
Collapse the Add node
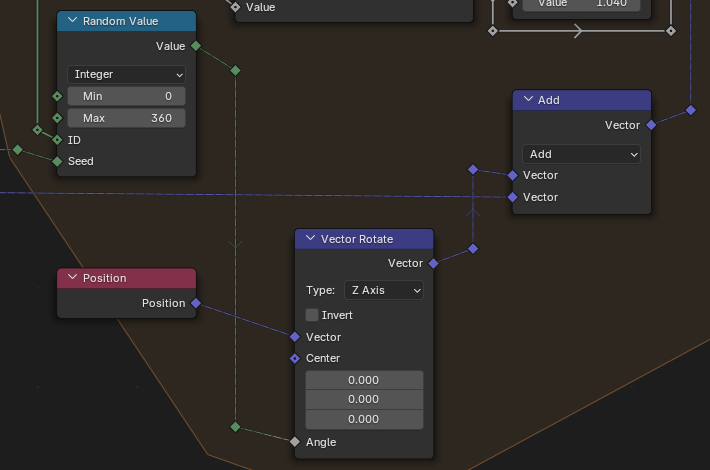point(528,99)
